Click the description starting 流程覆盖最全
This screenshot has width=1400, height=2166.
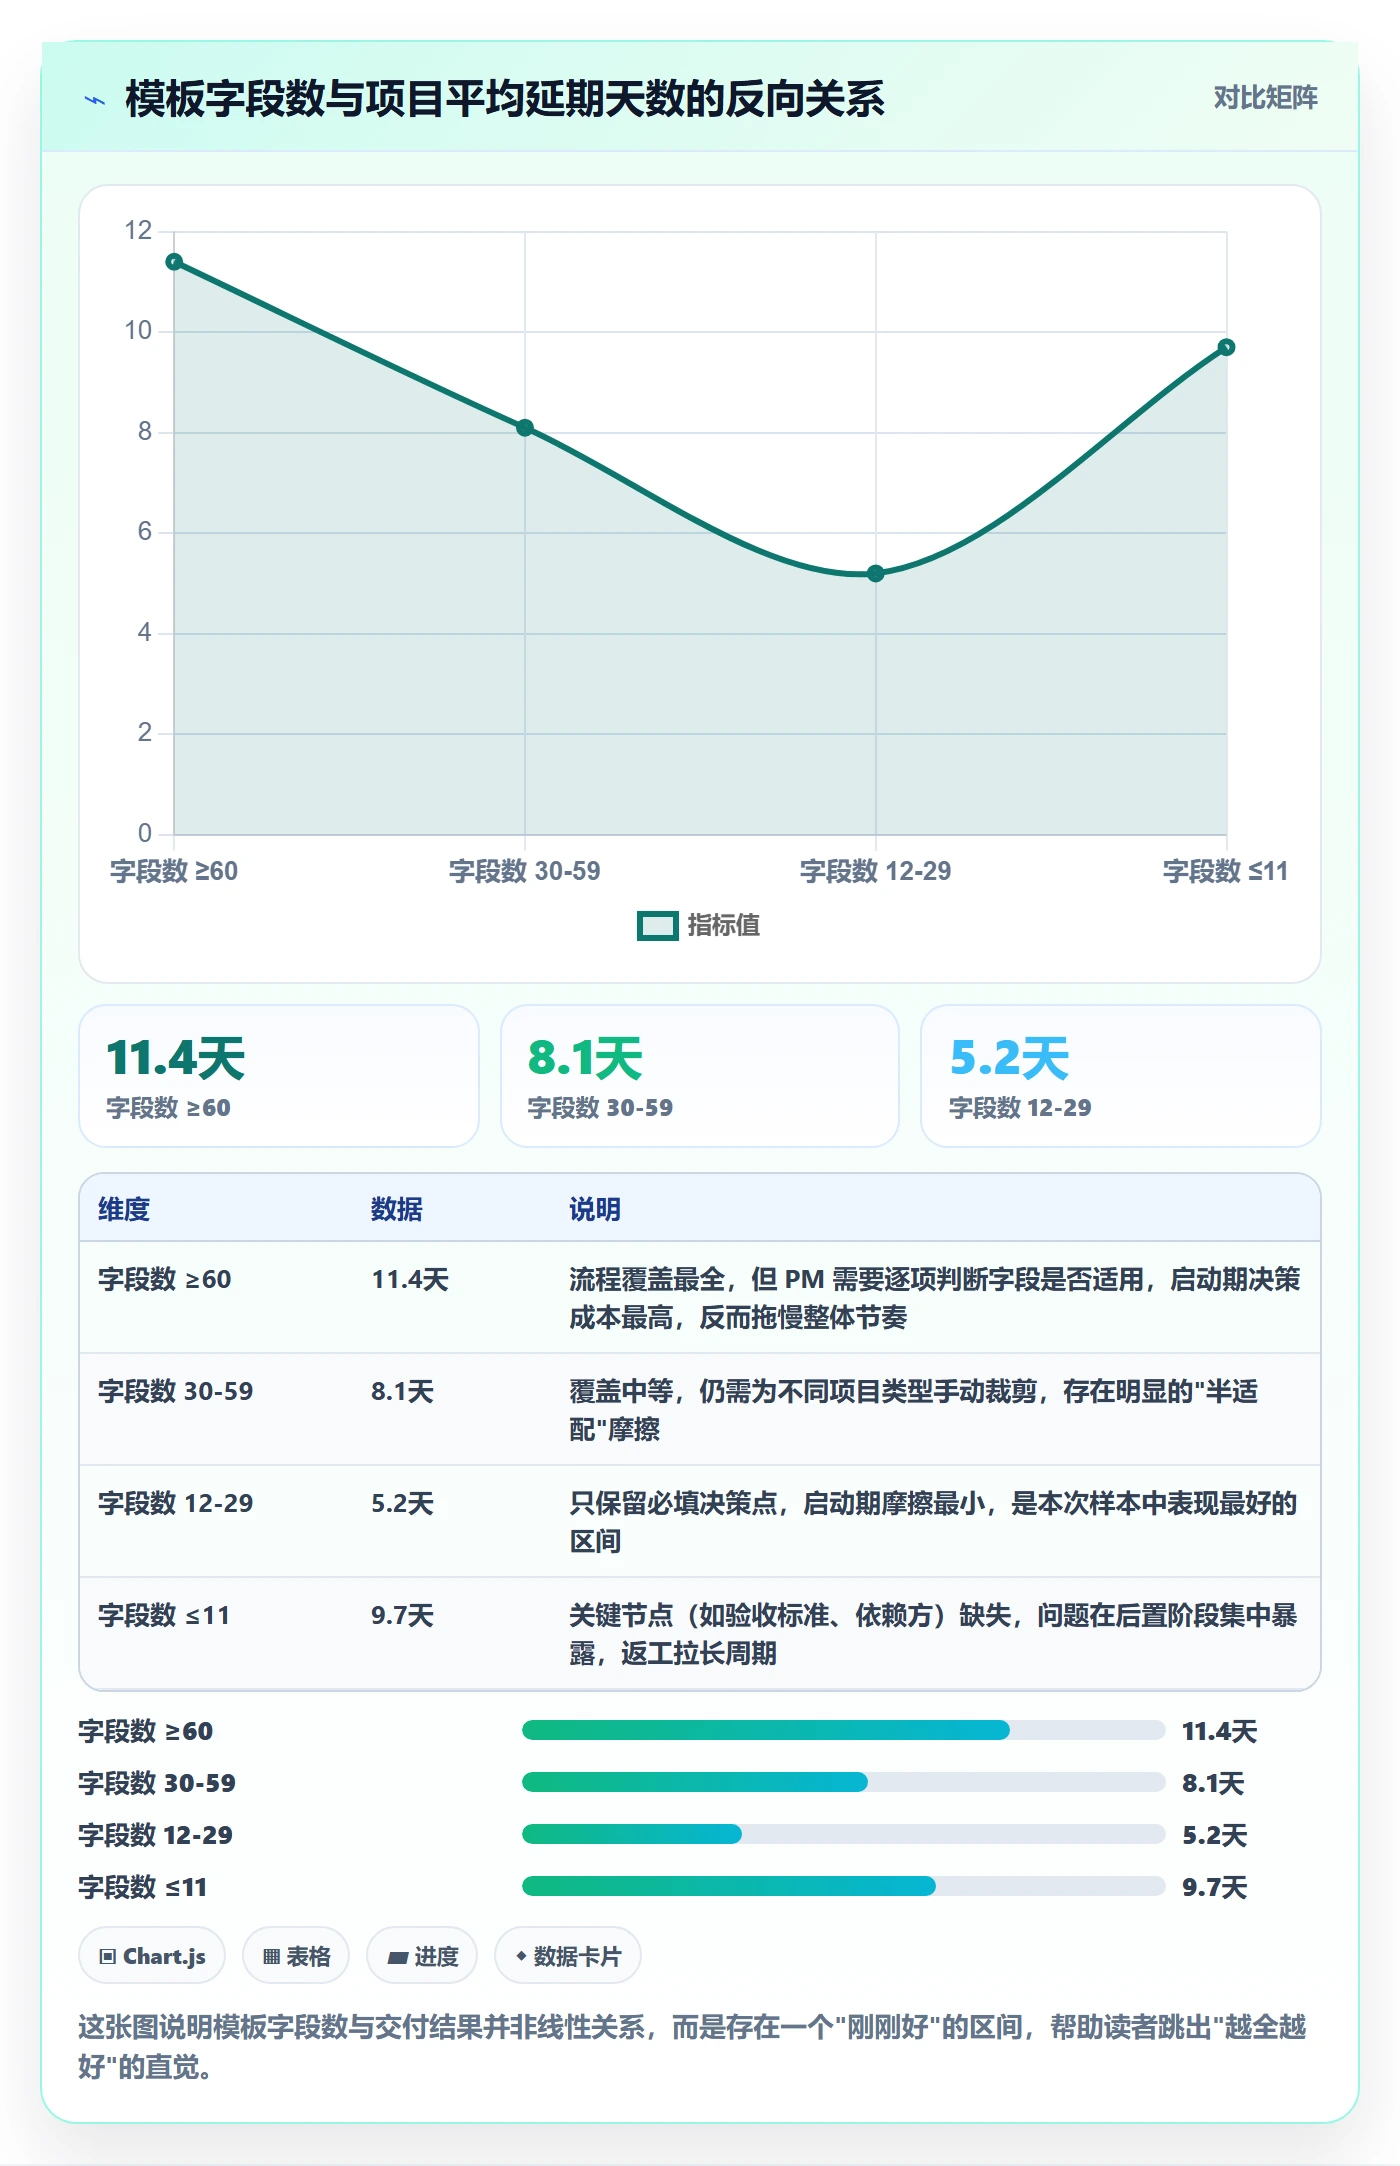tap(935, 1298)
